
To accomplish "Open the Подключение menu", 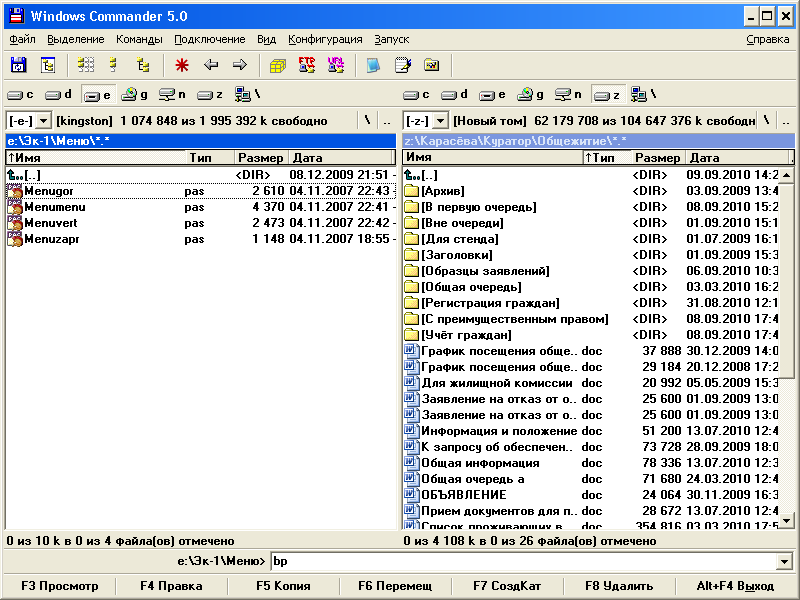I will tap(210, 39).
